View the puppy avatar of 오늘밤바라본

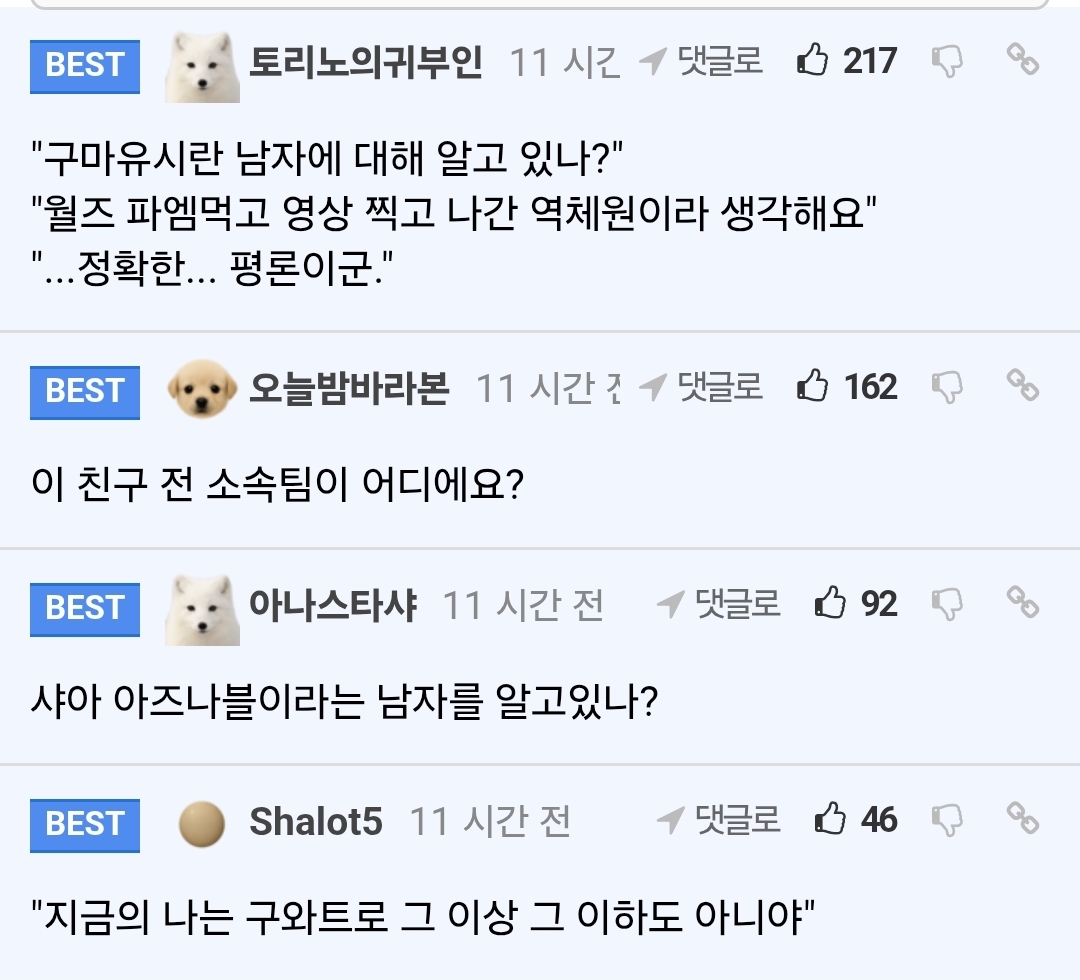[203, 389]
